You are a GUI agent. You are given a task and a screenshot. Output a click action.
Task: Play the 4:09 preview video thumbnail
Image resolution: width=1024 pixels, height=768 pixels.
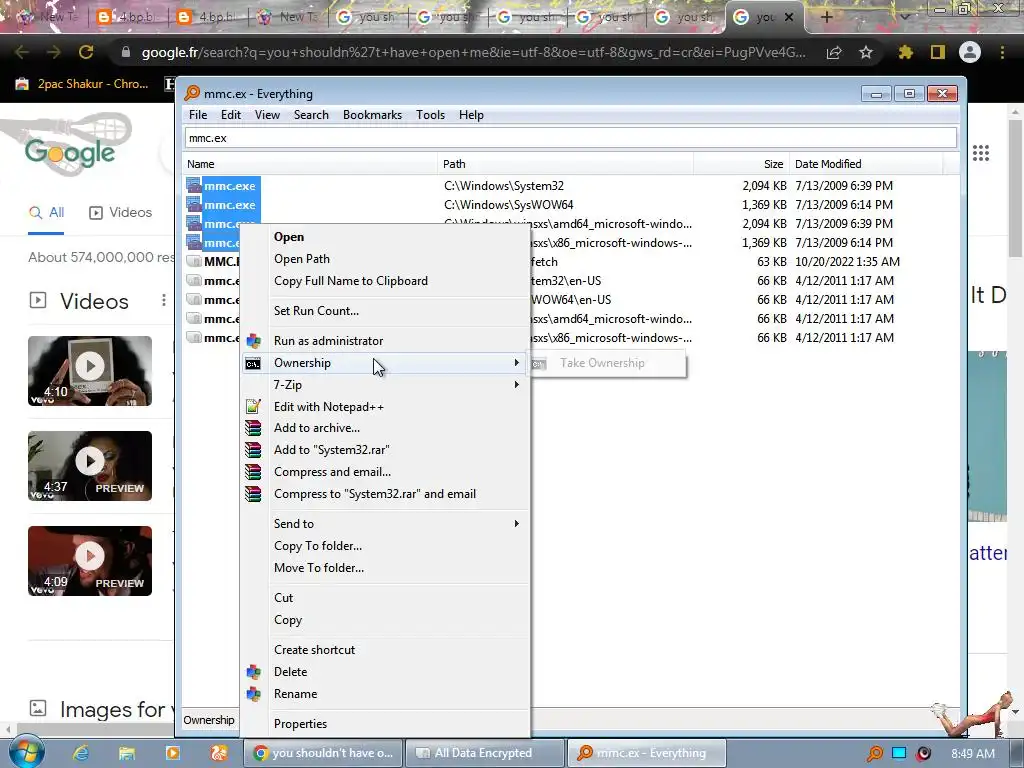point(89,560)
